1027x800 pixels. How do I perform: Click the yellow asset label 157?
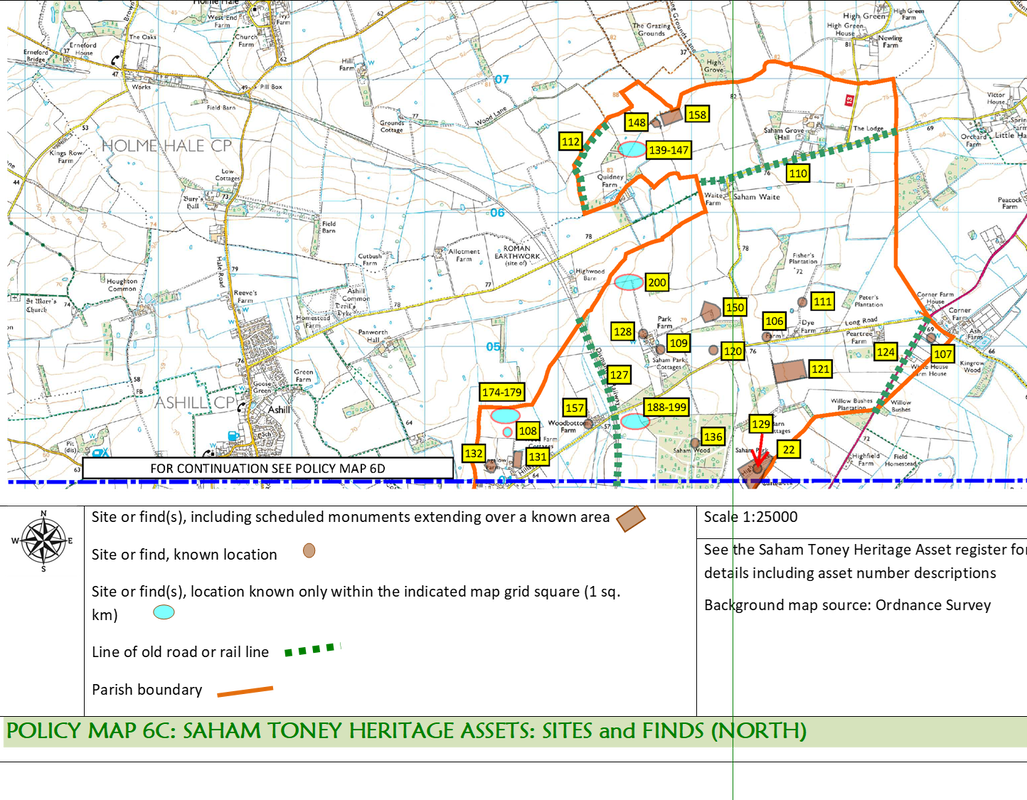tap(574, 408)
